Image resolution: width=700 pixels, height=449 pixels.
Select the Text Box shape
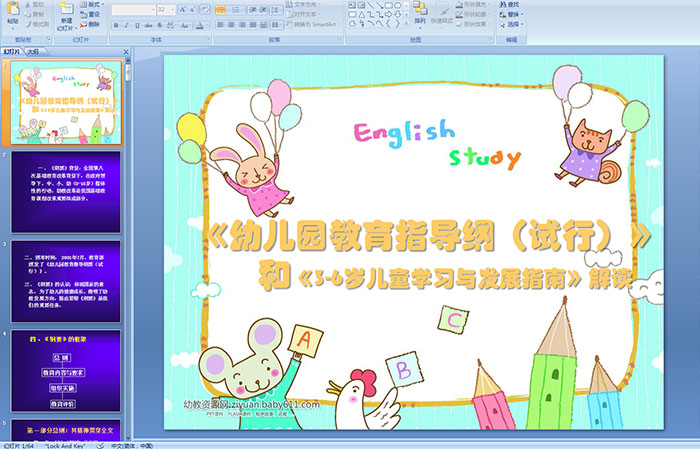pyautogui.click(x=352, y=5)
